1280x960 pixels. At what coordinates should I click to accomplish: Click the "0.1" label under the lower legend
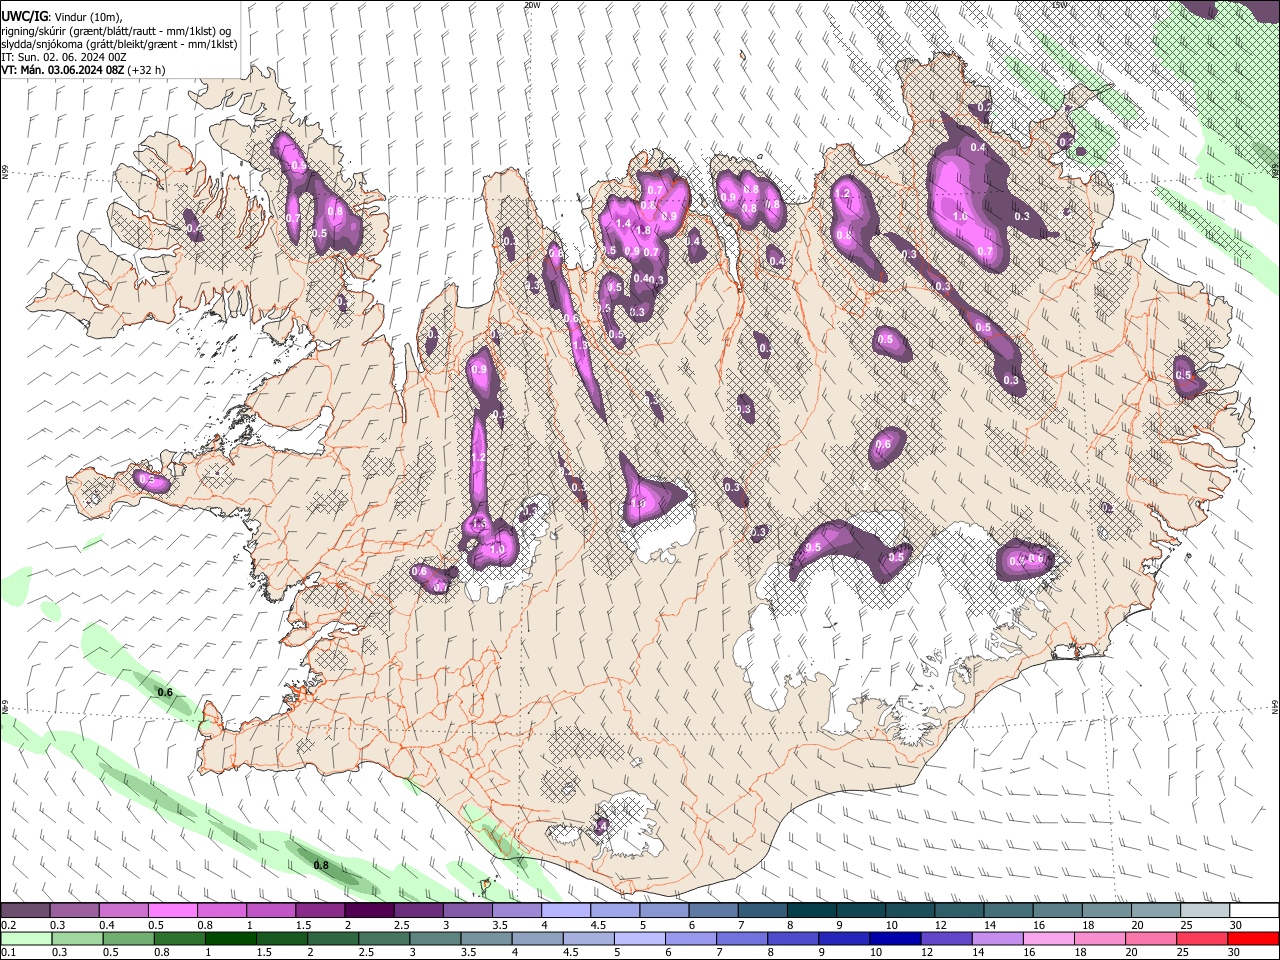pyautogui.click(x=8, y=952)
